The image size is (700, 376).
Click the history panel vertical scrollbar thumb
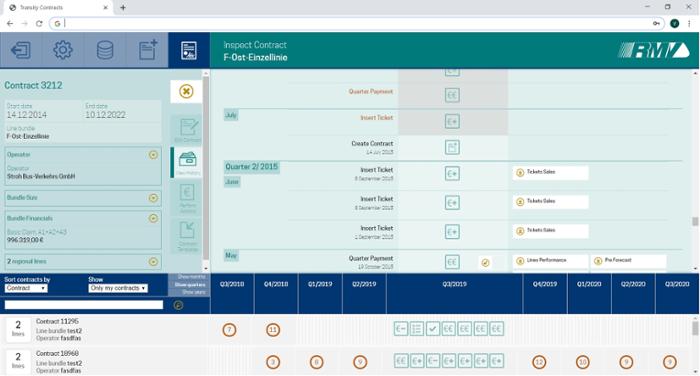(695, 221)
